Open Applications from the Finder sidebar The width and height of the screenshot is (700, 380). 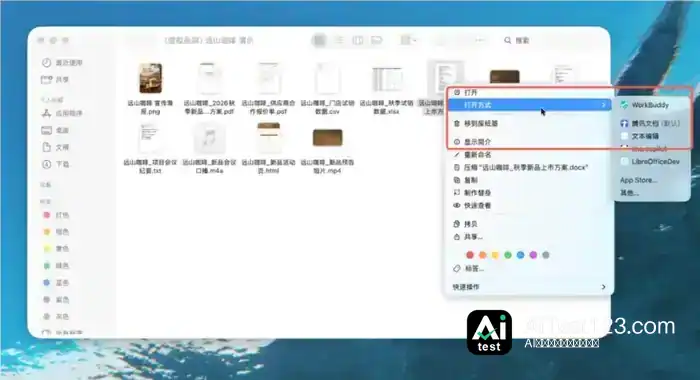(x=62, y=113)
